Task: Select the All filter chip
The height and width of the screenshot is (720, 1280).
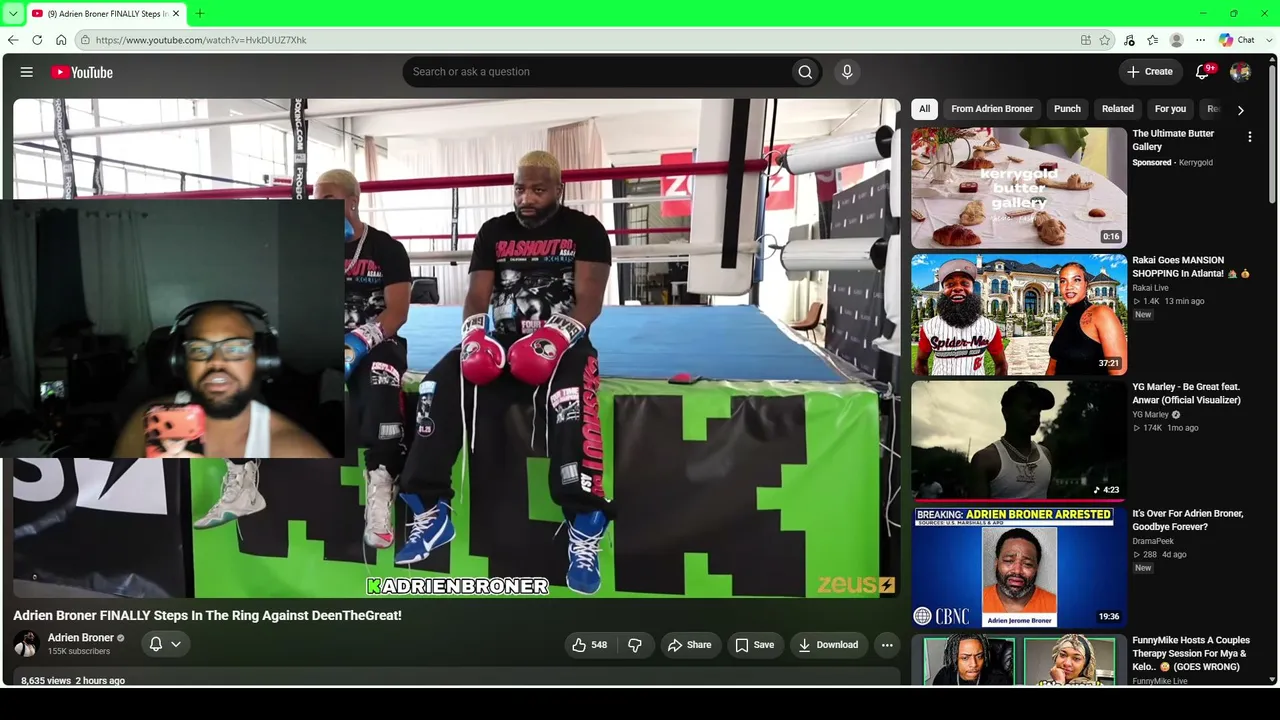Action: pos(925,109)
